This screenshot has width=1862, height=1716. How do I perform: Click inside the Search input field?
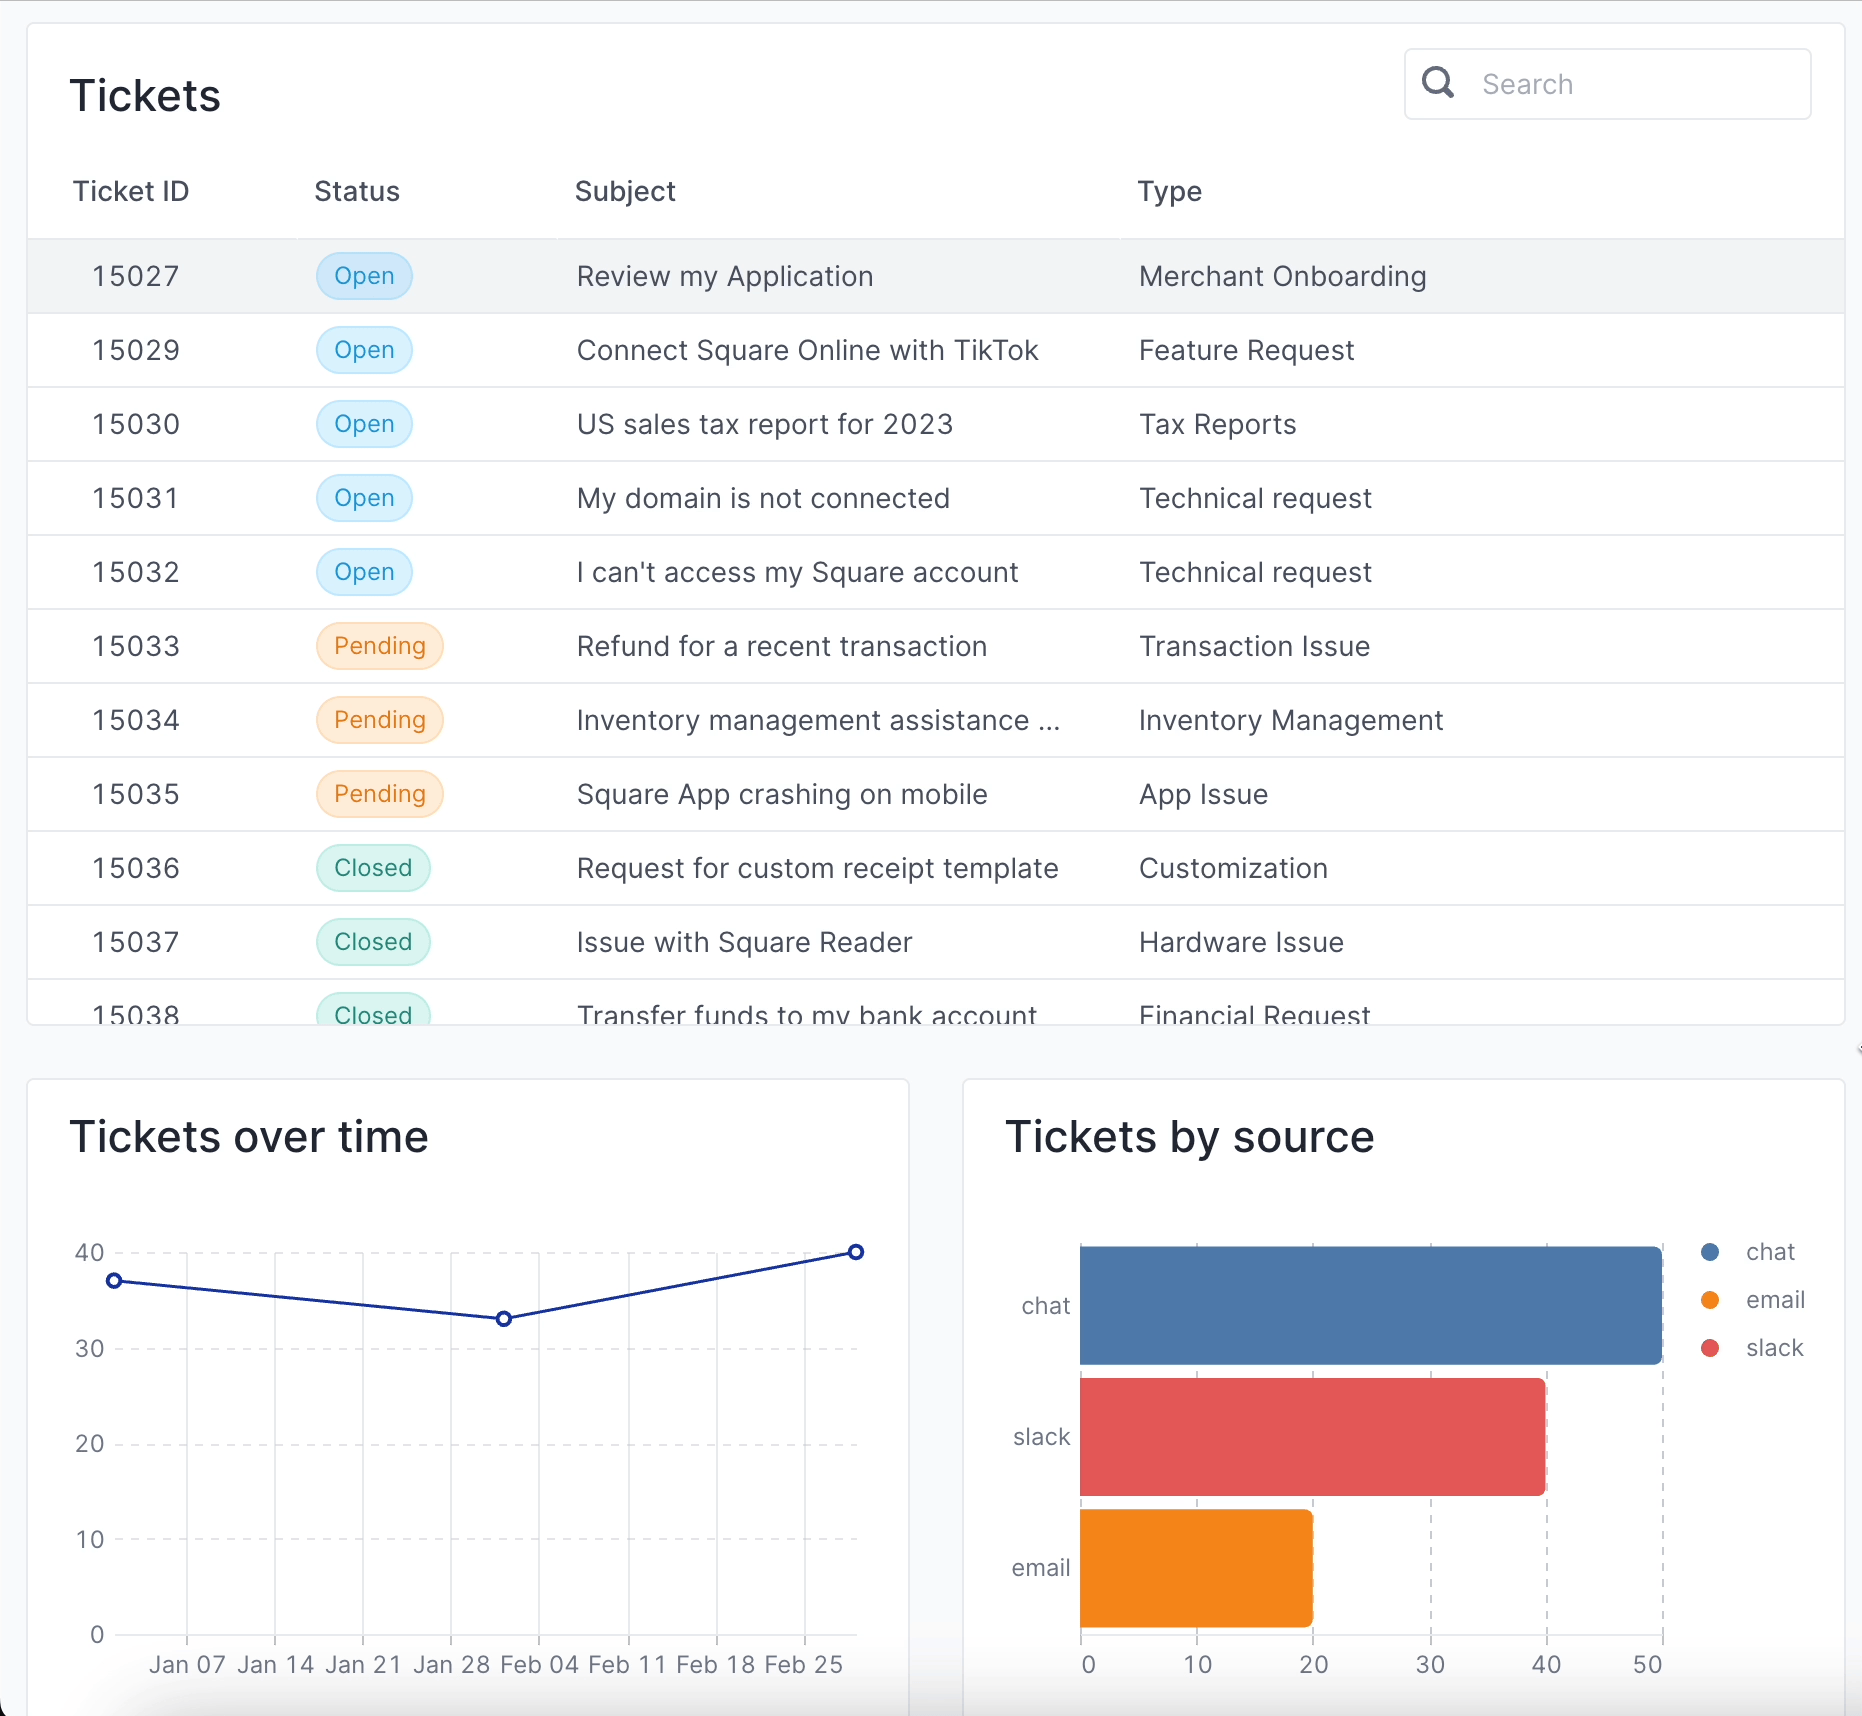point(1630,84)
